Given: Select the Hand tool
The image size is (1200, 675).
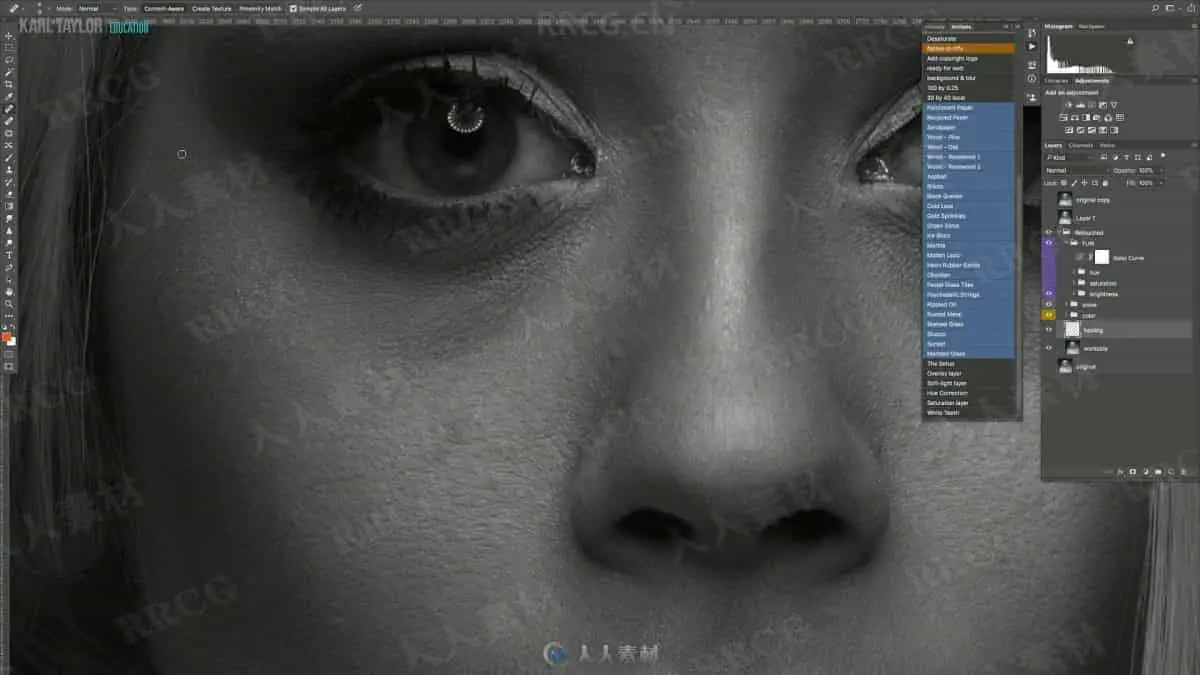Looking at the screenshot, I should coord(9,291).
